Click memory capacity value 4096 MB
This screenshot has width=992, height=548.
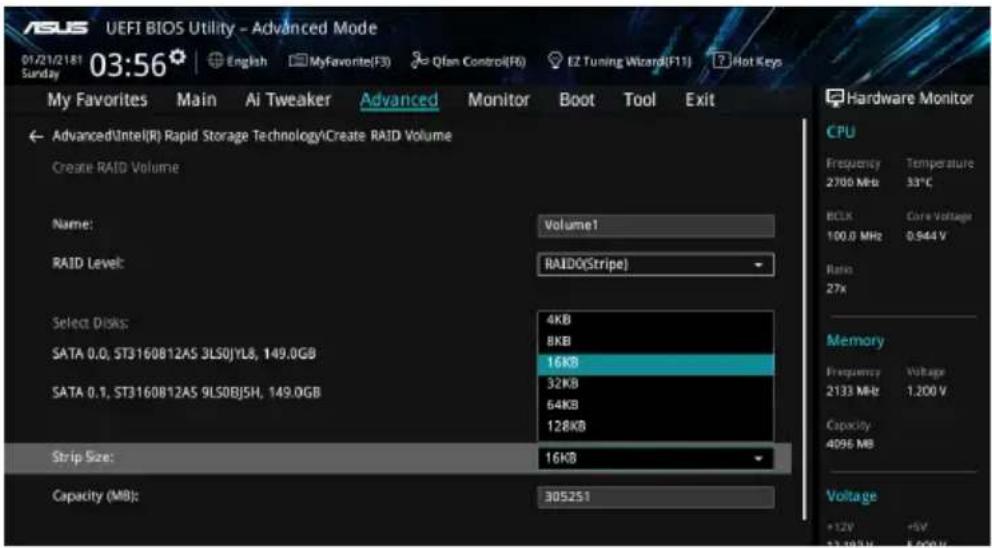(x=850, y=444)
